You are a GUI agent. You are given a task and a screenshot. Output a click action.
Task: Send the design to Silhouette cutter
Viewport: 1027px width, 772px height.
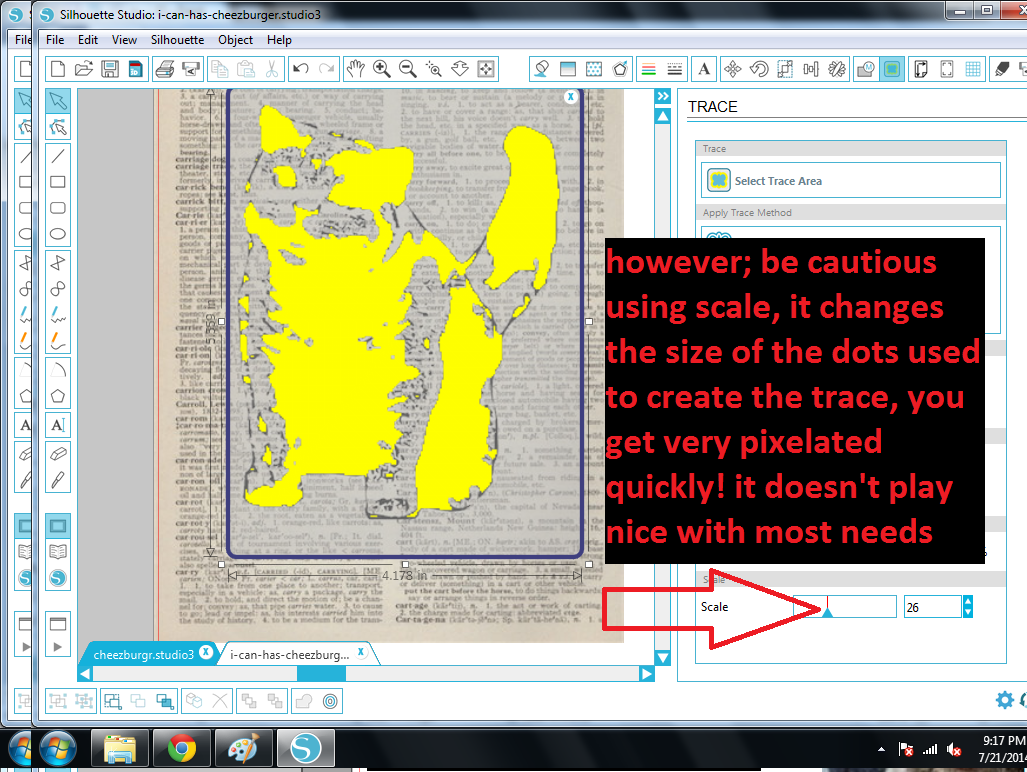coord(191,69)
